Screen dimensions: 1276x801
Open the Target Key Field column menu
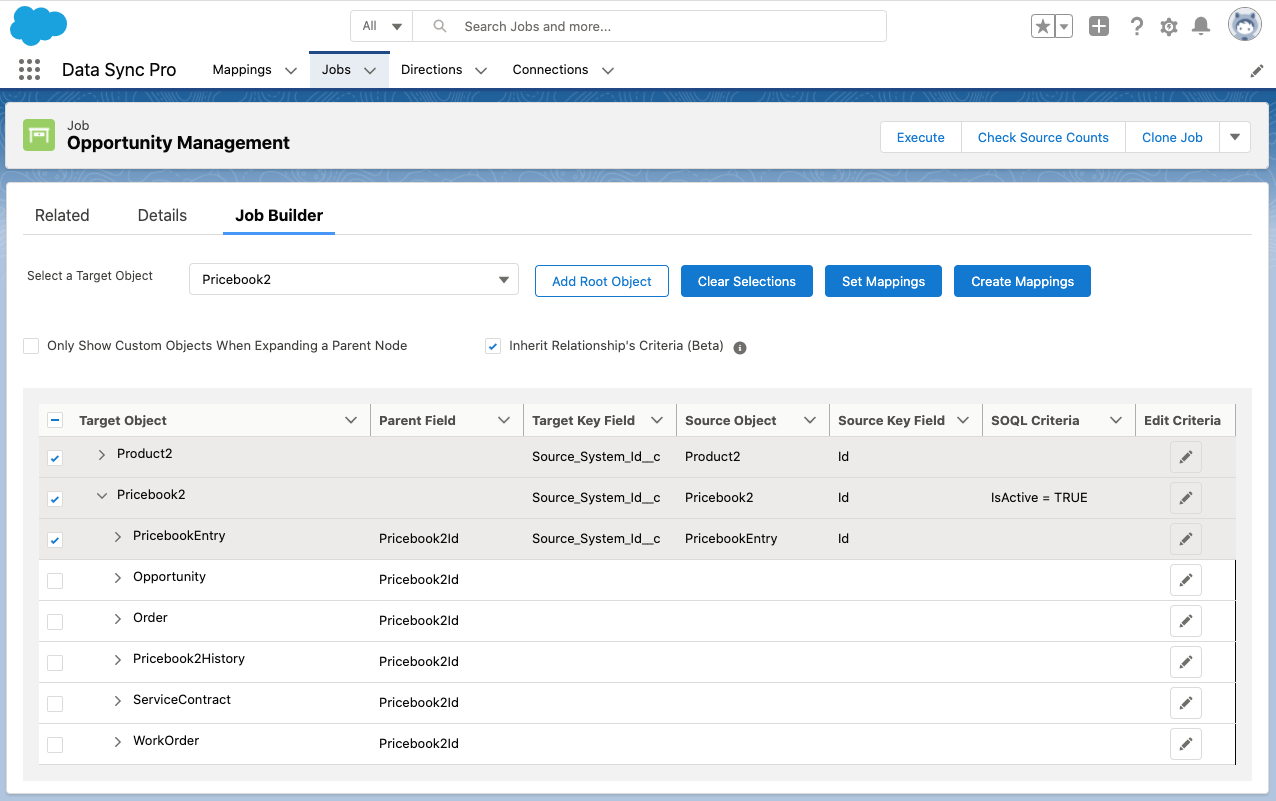pyautogui.click(x=657, y=421)
